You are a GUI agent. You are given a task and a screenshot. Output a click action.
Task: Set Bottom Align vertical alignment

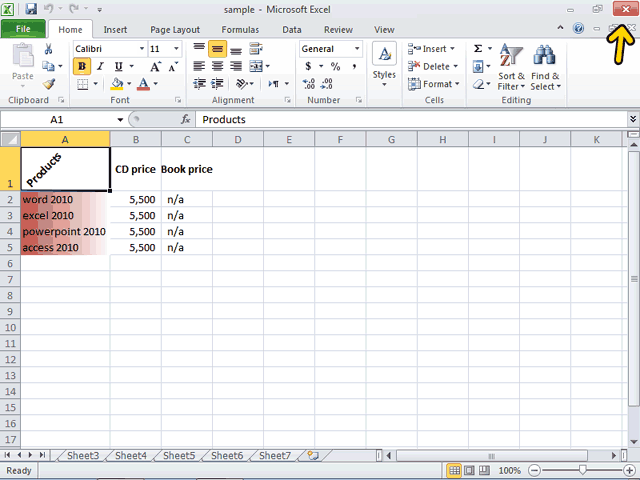point(236,49)
